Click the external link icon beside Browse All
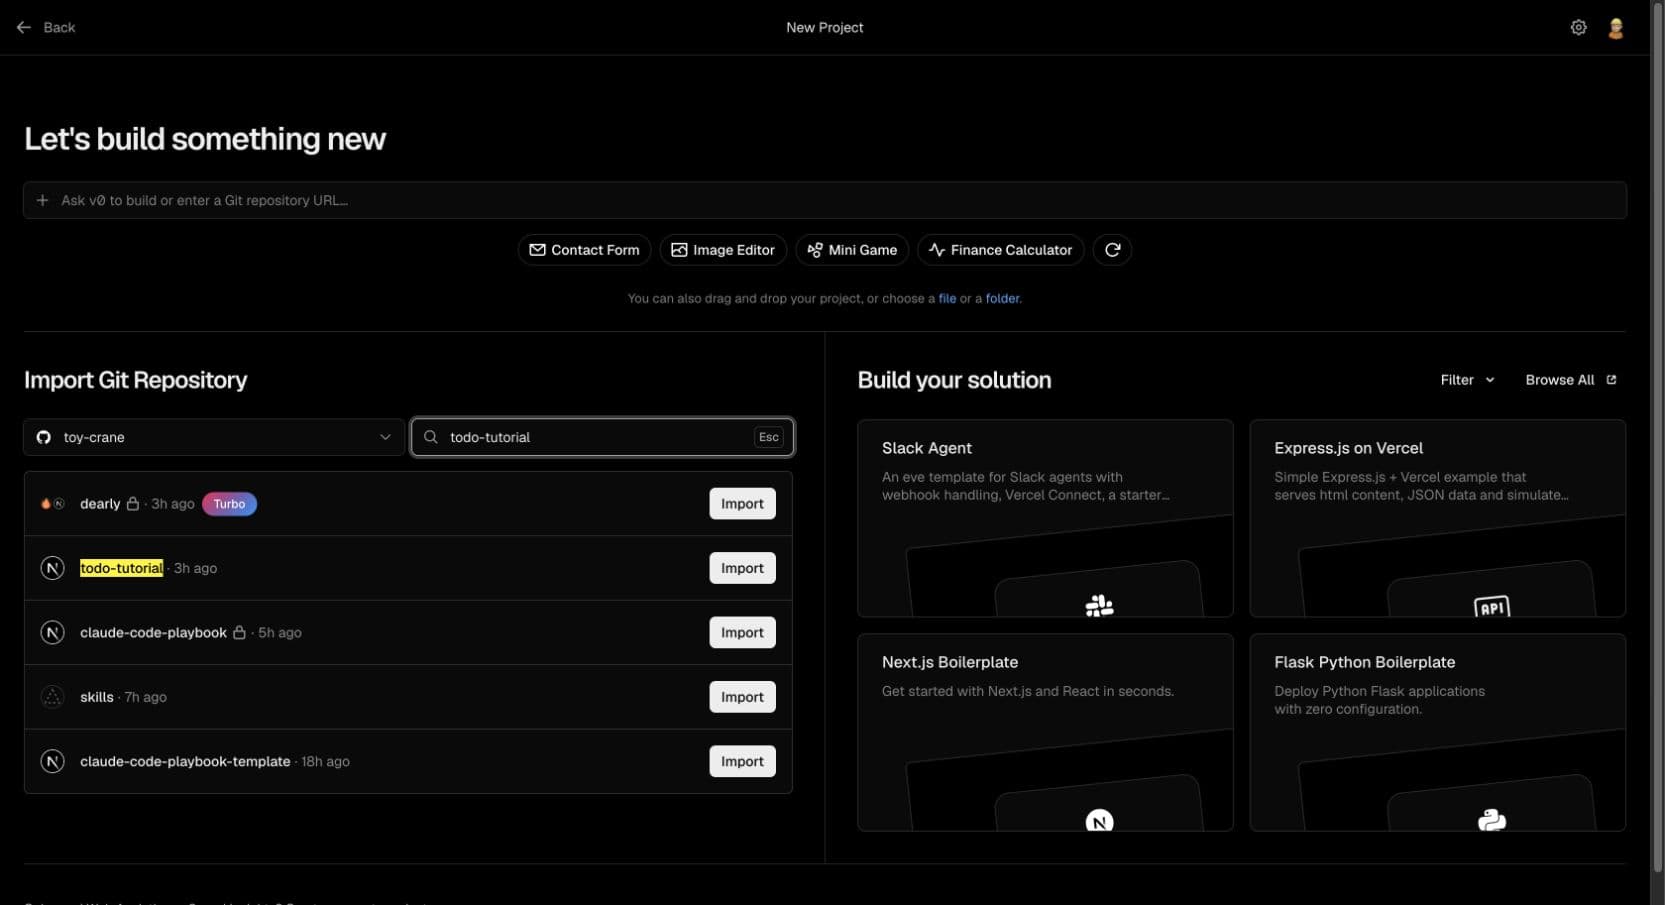 [x=1611, y=380]
